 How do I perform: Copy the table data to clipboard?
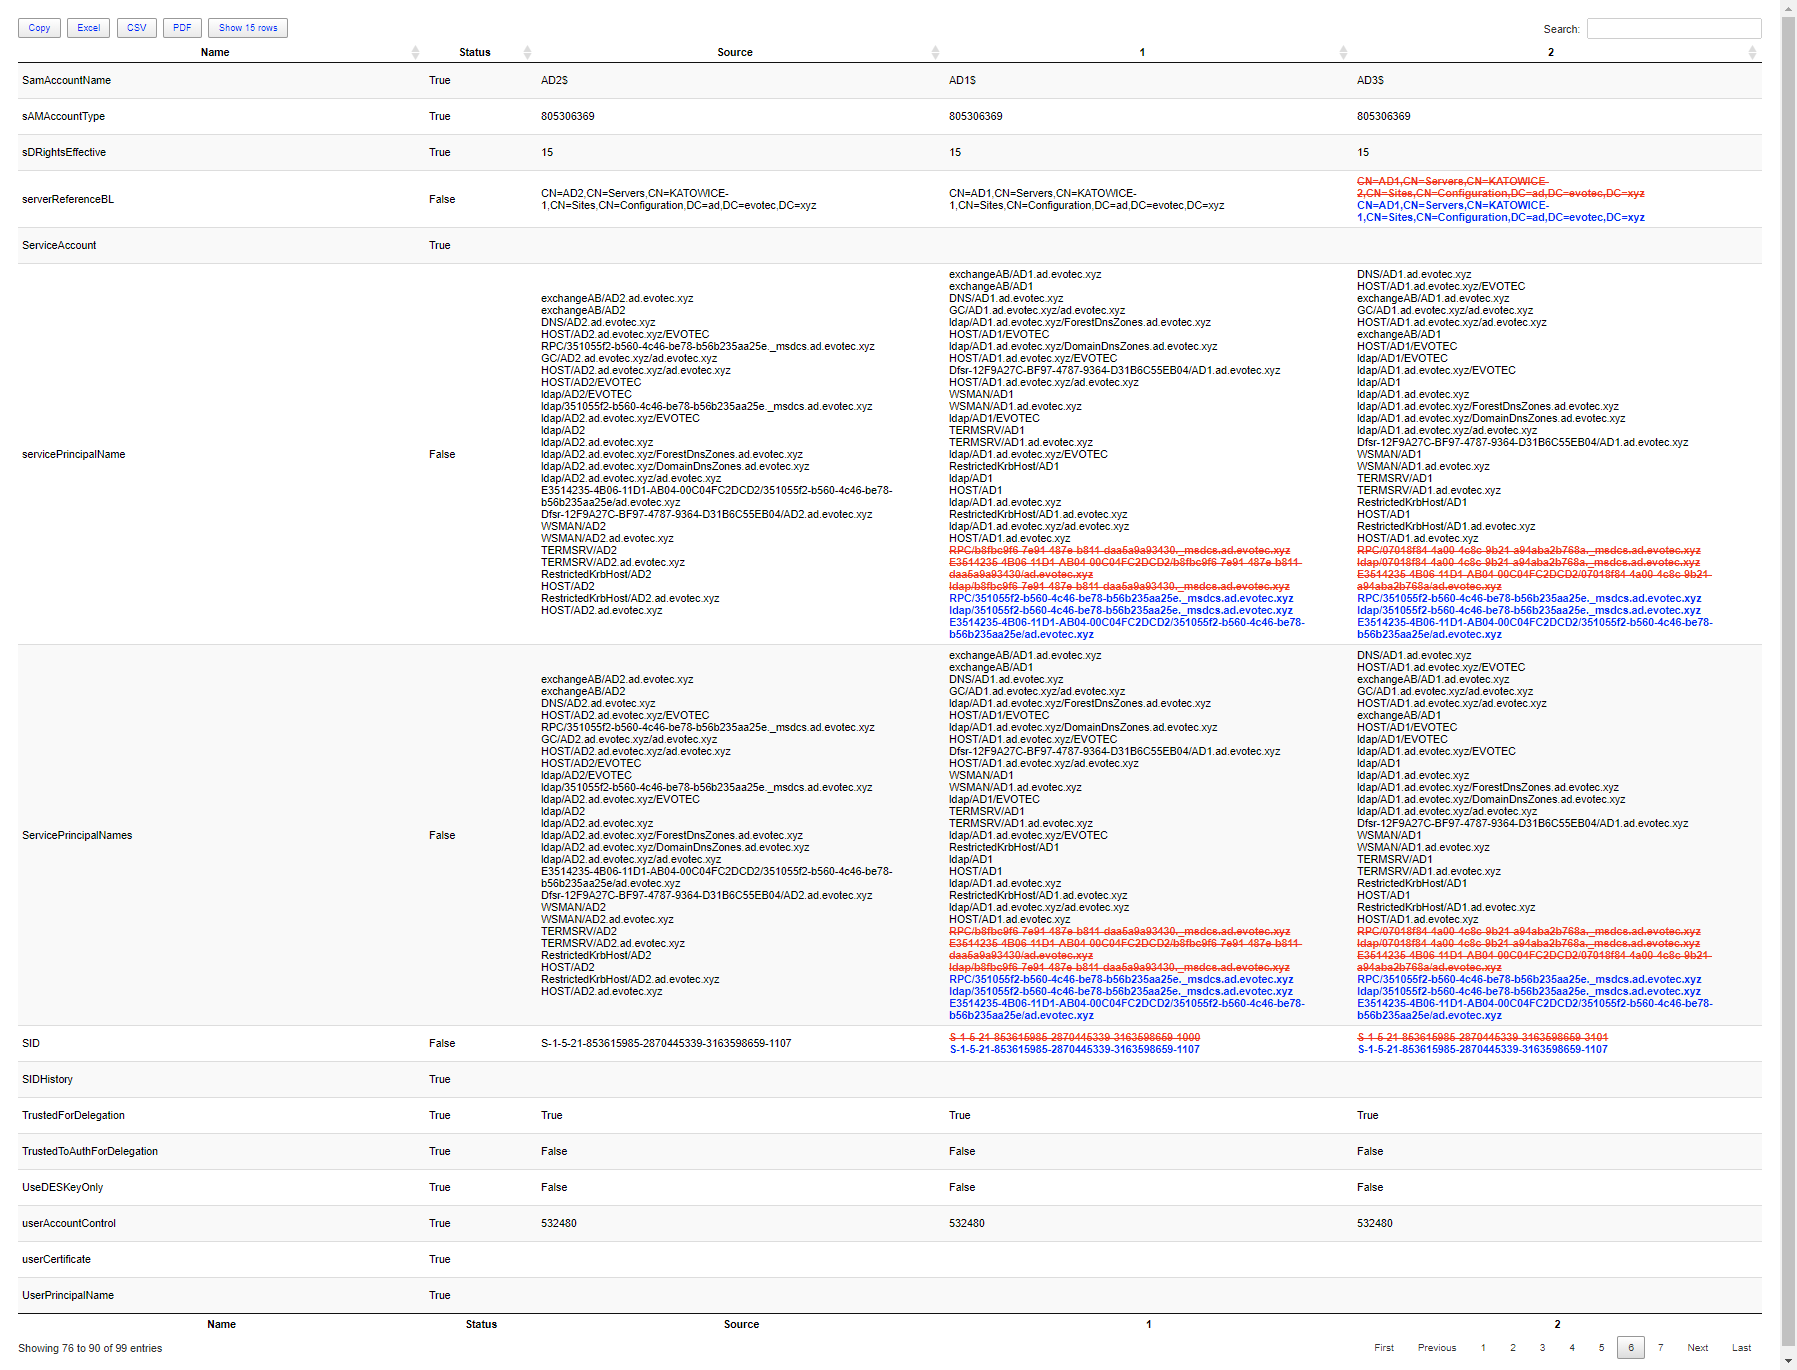pyautogui.click(x=39, y=28)
